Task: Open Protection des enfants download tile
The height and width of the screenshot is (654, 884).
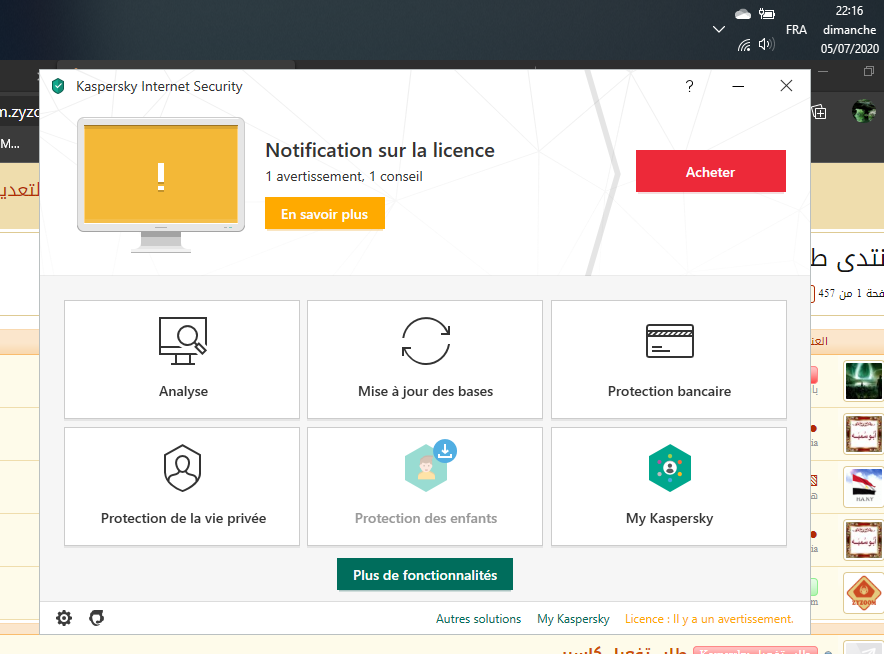Action: click(x=425, y=486)
